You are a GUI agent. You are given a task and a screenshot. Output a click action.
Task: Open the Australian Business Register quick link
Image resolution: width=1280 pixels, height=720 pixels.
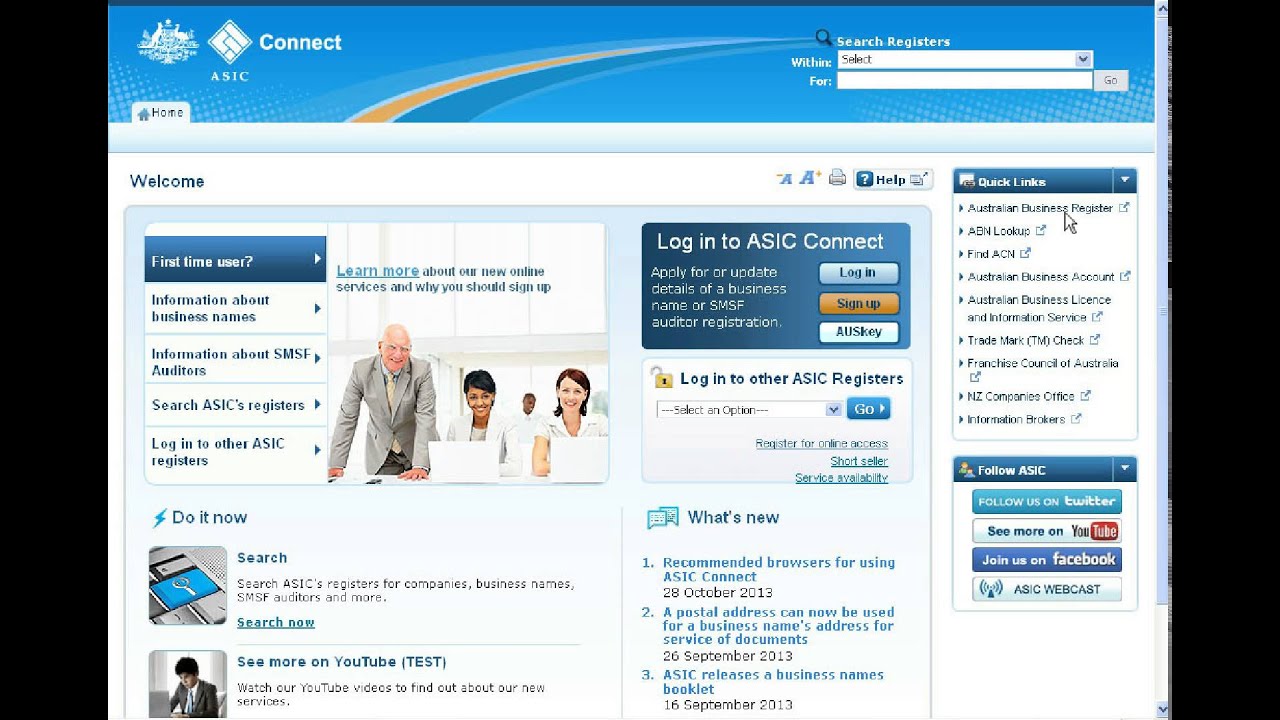click(1040, 208)
